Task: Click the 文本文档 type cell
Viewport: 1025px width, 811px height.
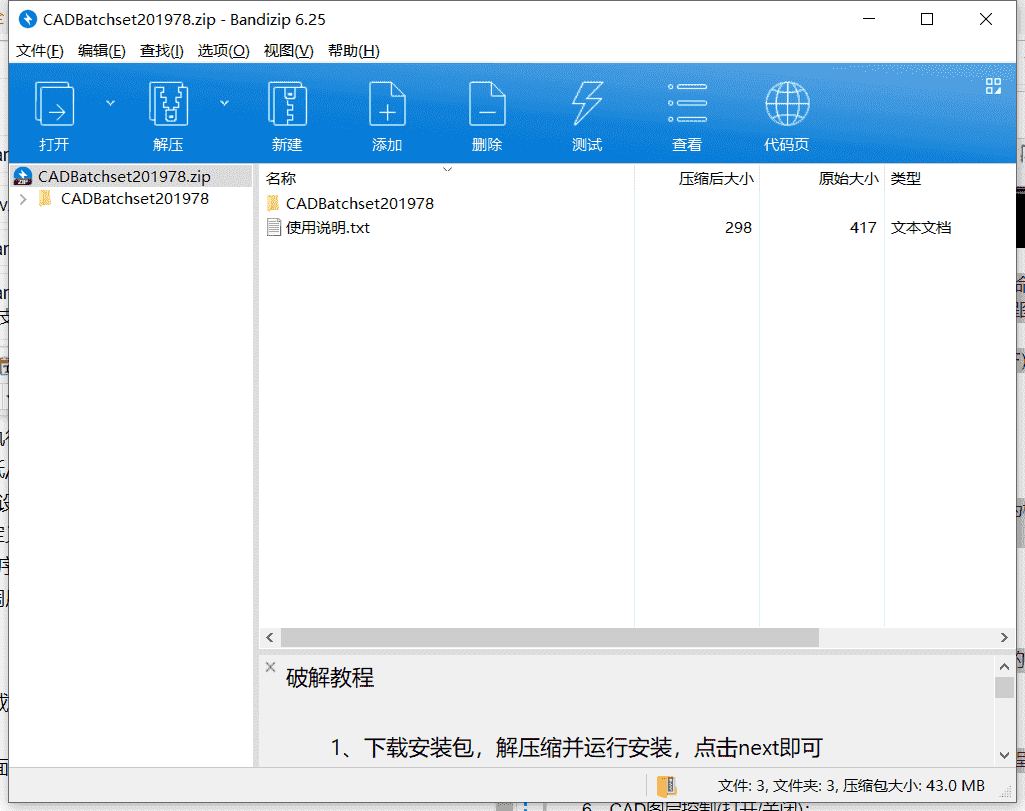Action: (x=920, y=227)
